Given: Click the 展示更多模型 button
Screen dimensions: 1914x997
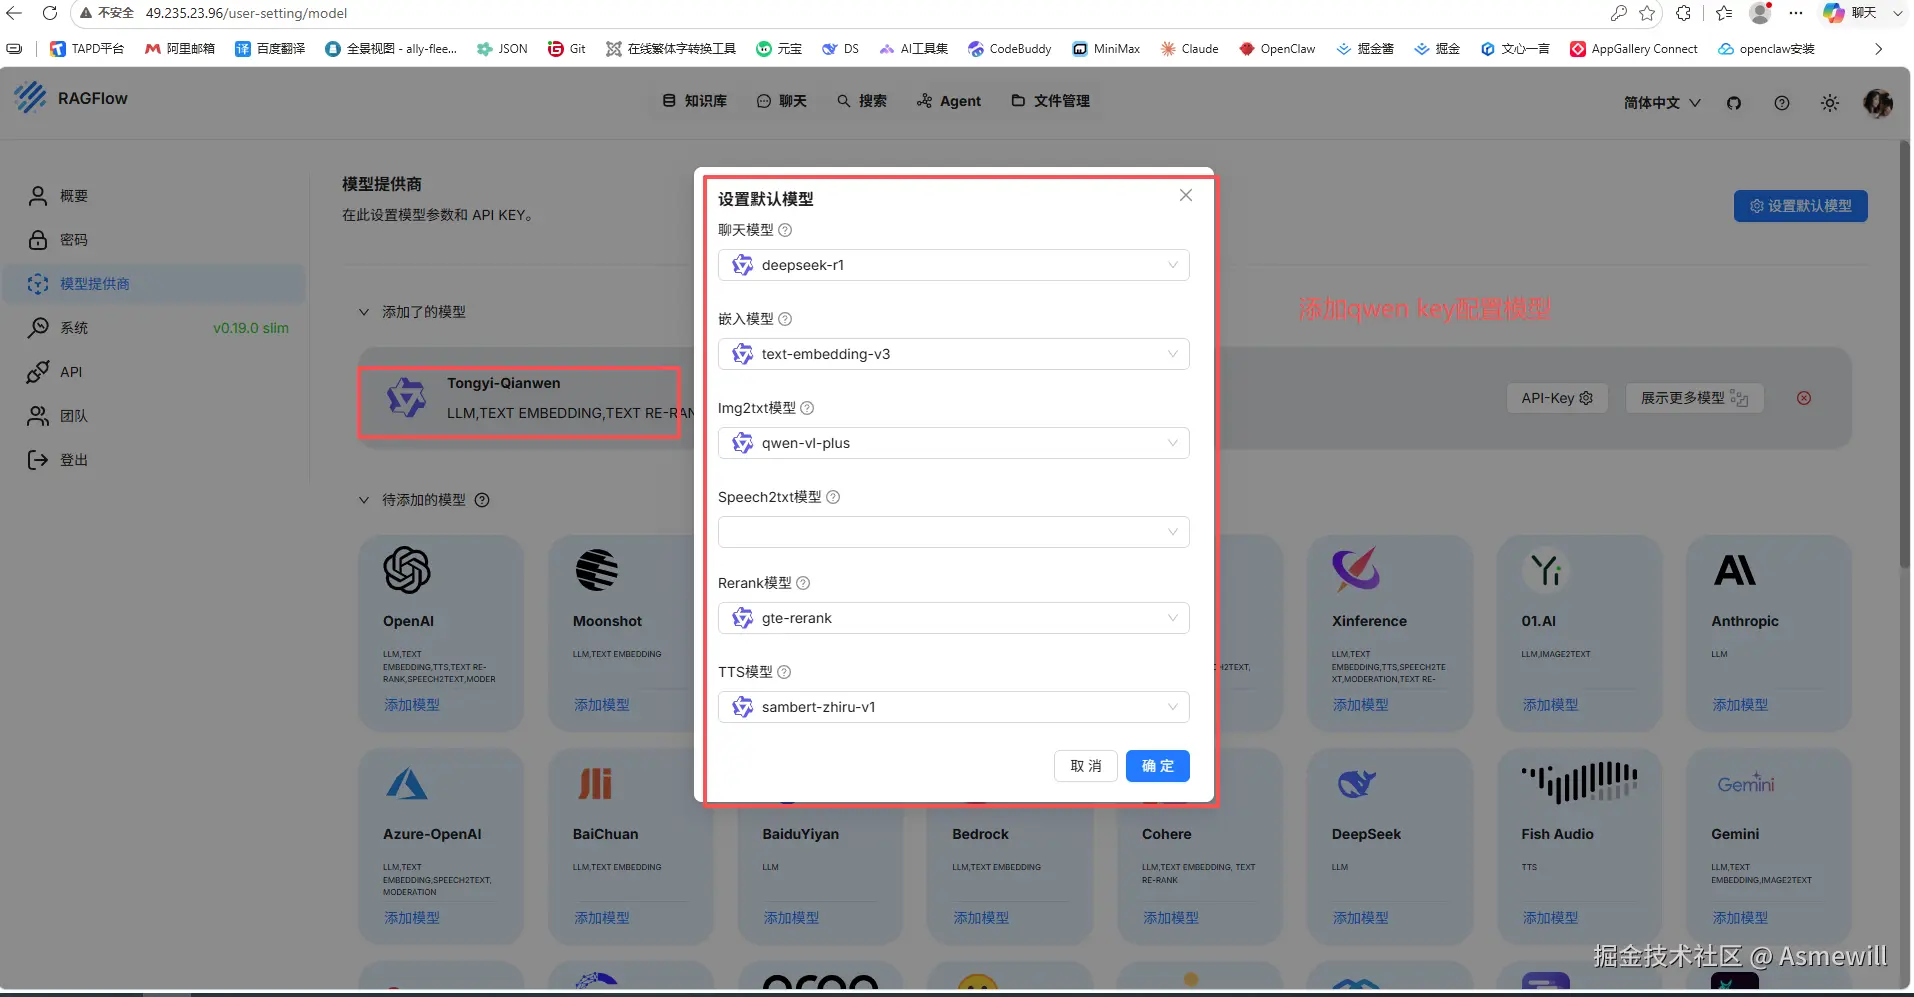Looking at the screenshot, I should tap(1694, 398).
